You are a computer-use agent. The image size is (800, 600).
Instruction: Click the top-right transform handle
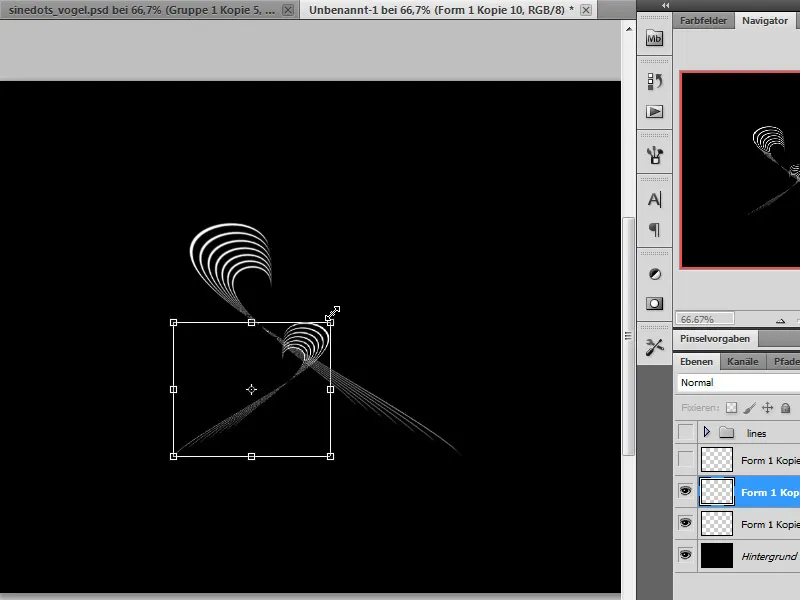point(331,322)
